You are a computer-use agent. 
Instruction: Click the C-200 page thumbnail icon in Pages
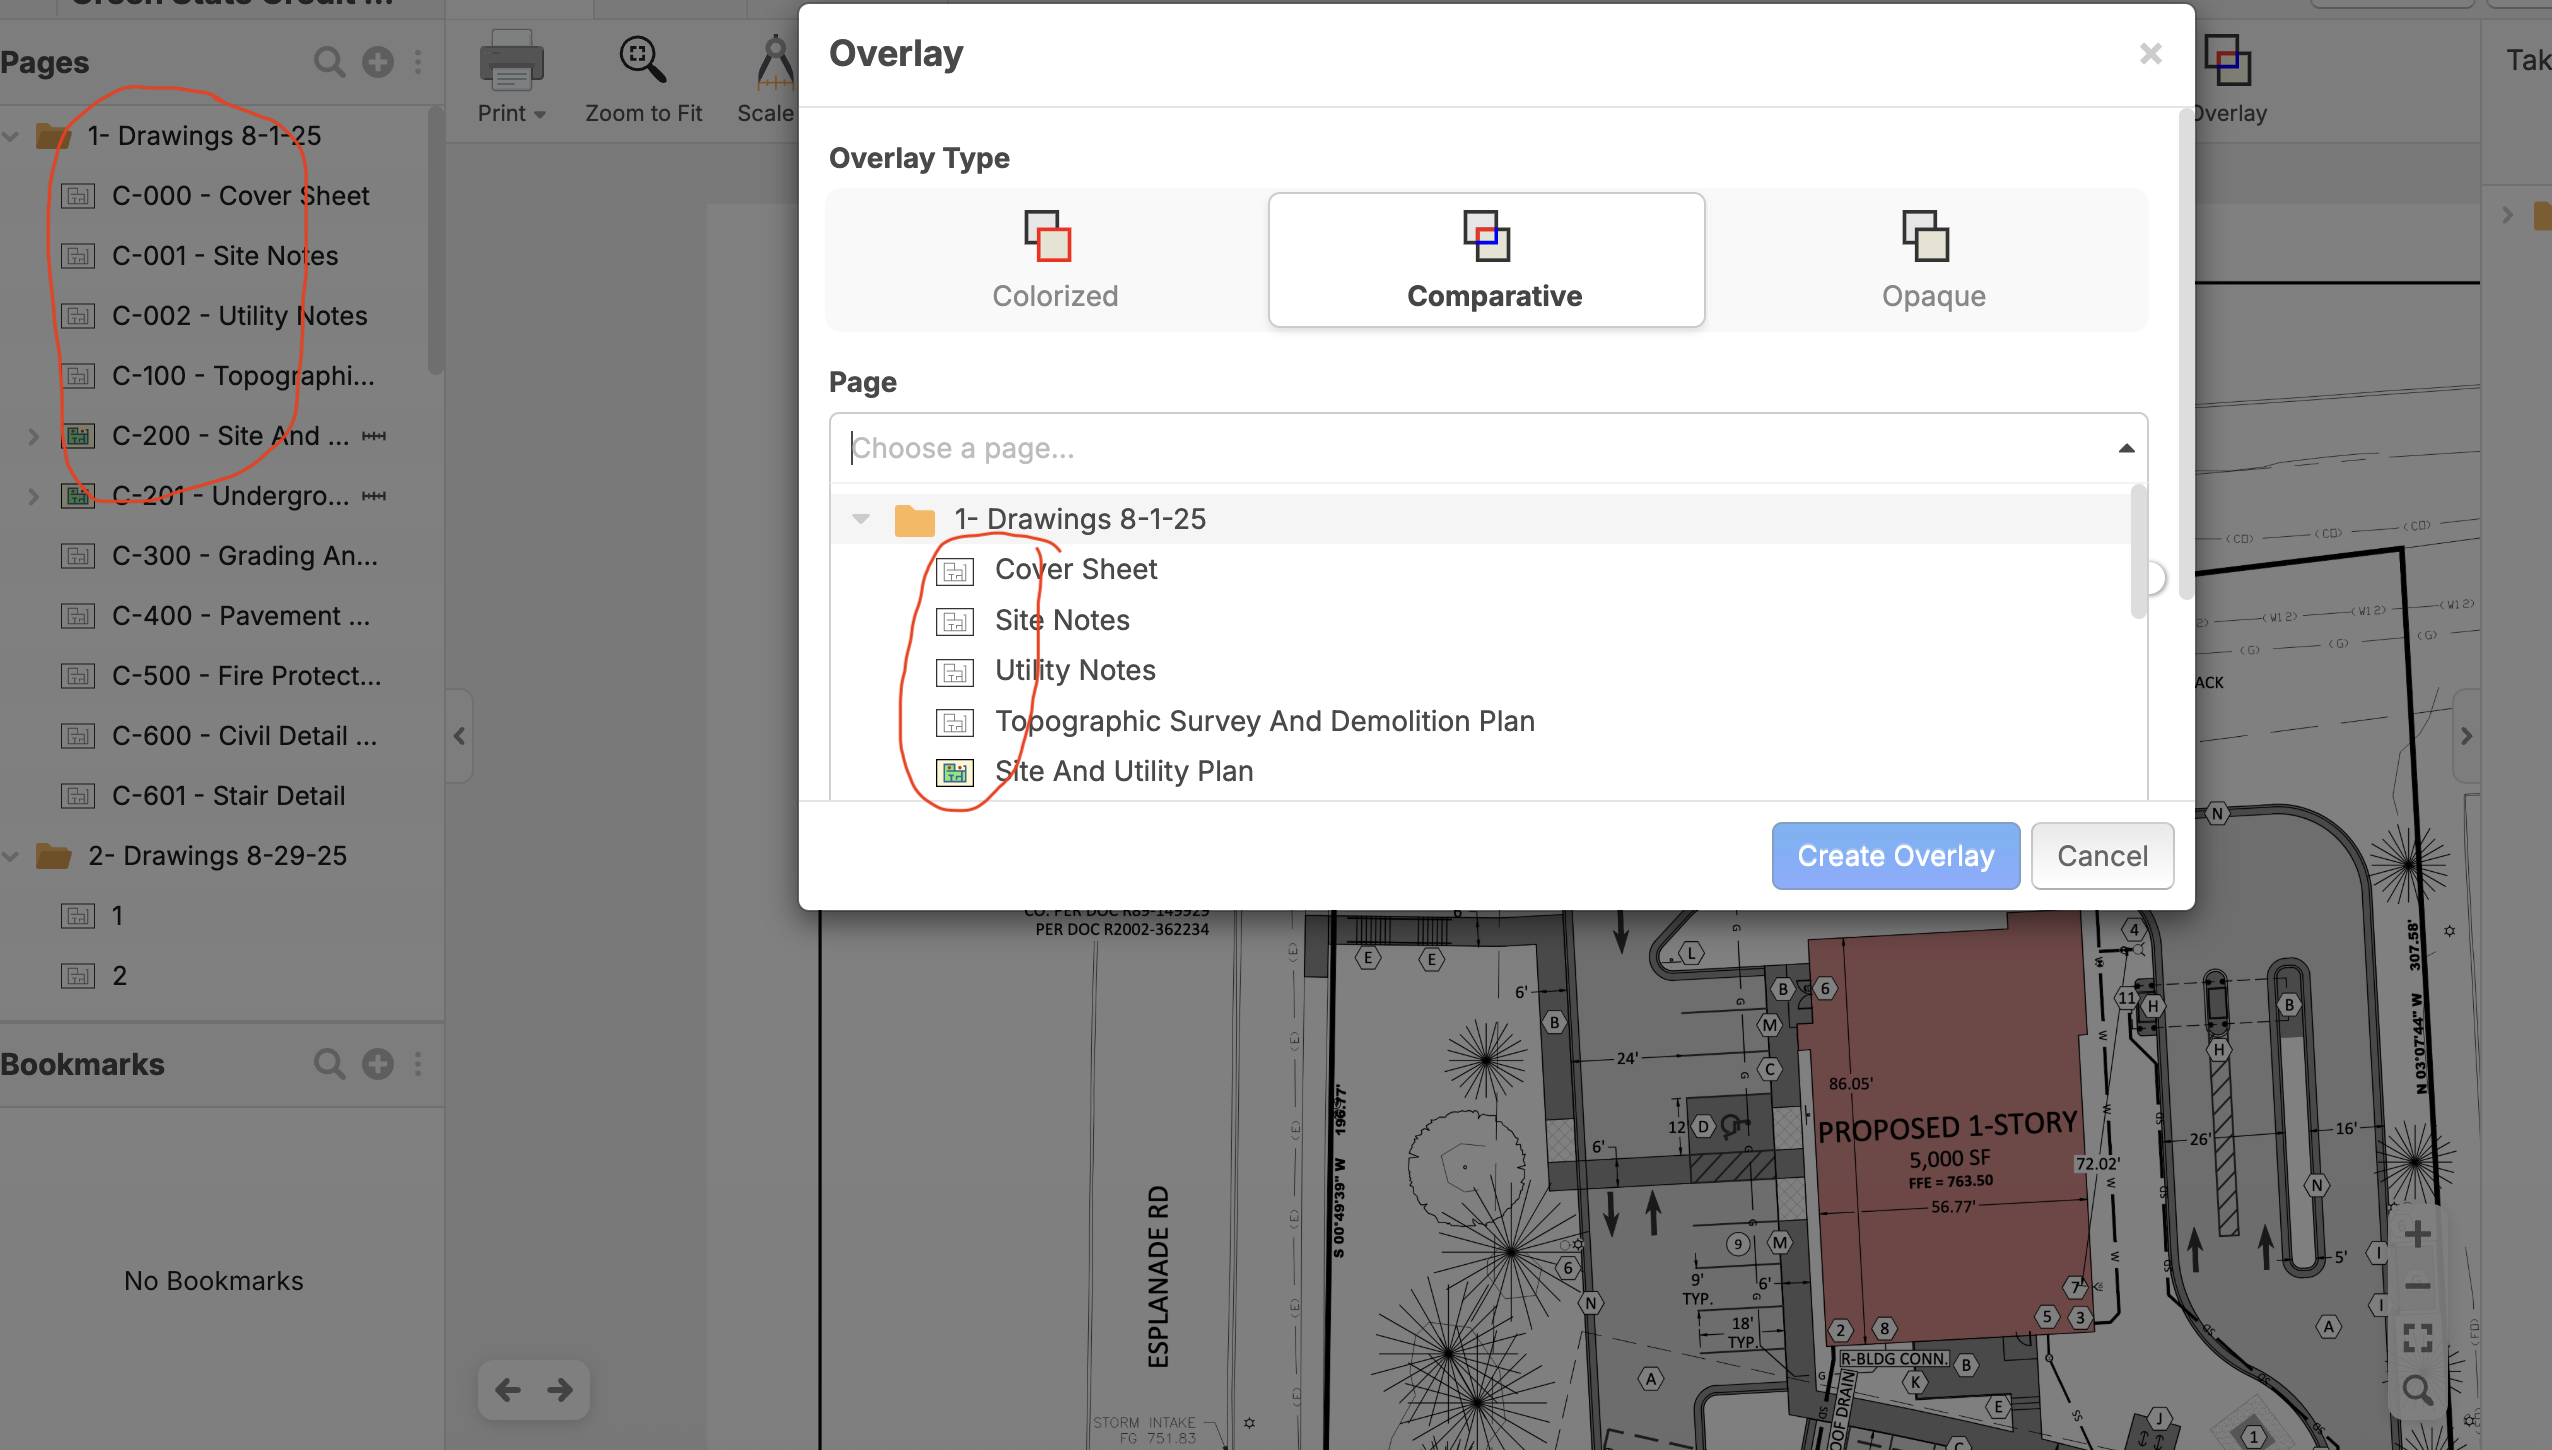point(78,436)
